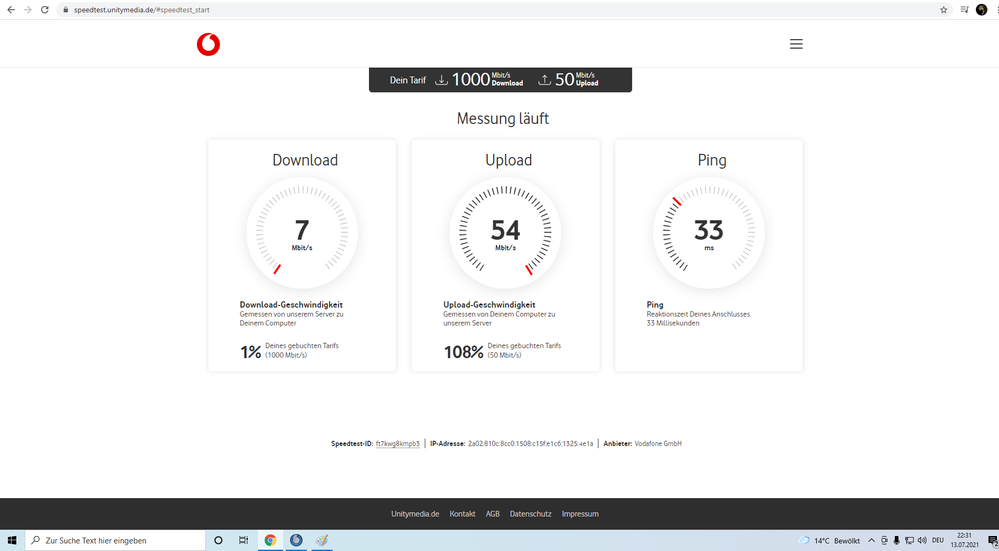Image resolution: width=999 pixels, height=551 pixels.
Task: Click the site lock icon
Action: tap(65, 10)
